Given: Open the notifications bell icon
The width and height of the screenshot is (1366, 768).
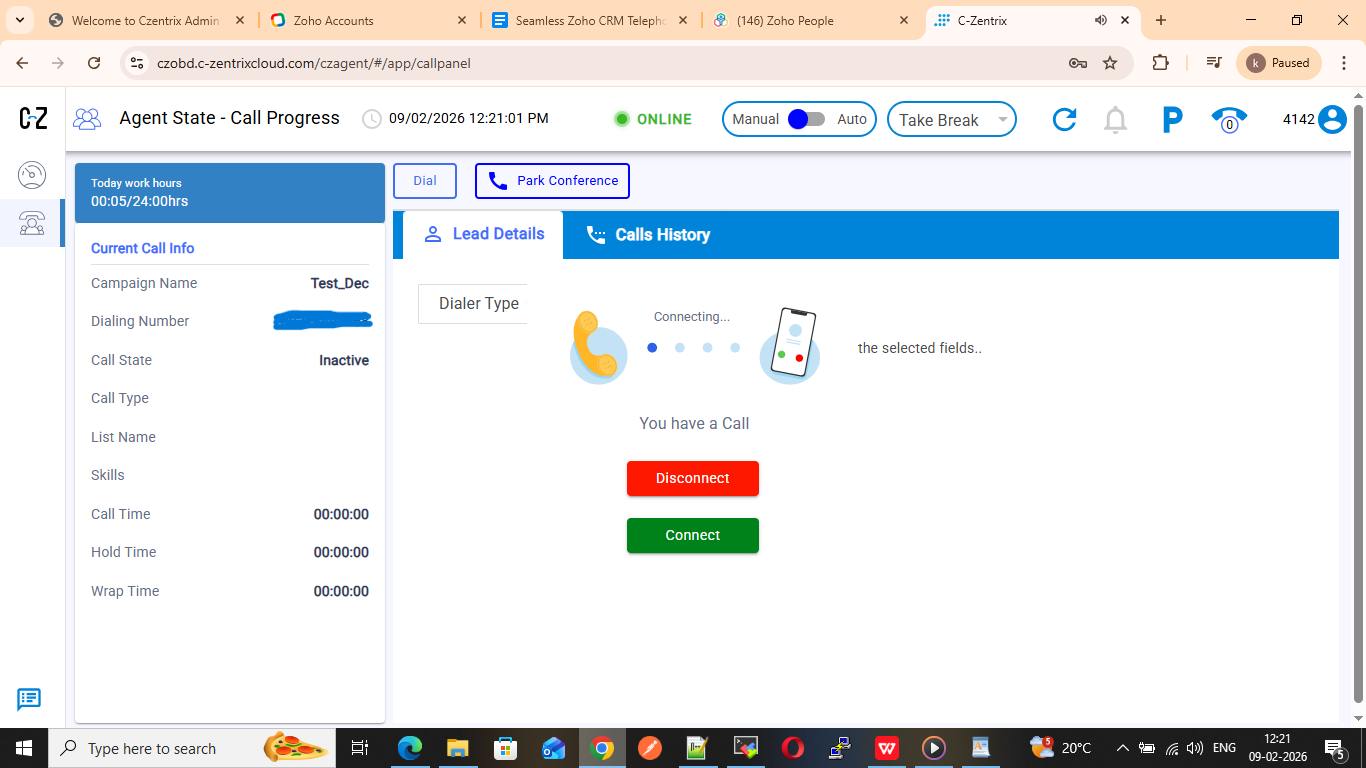Looking at the screenshot, I should pos(1115,120).
